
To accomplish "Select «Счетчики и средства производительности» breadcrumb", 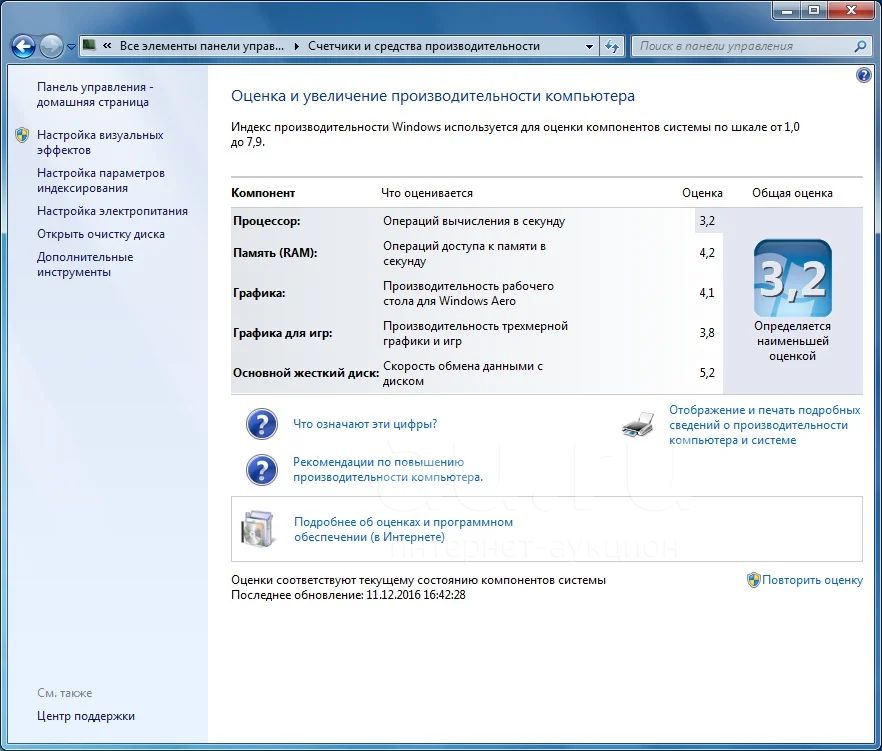I will click(424, 46).
